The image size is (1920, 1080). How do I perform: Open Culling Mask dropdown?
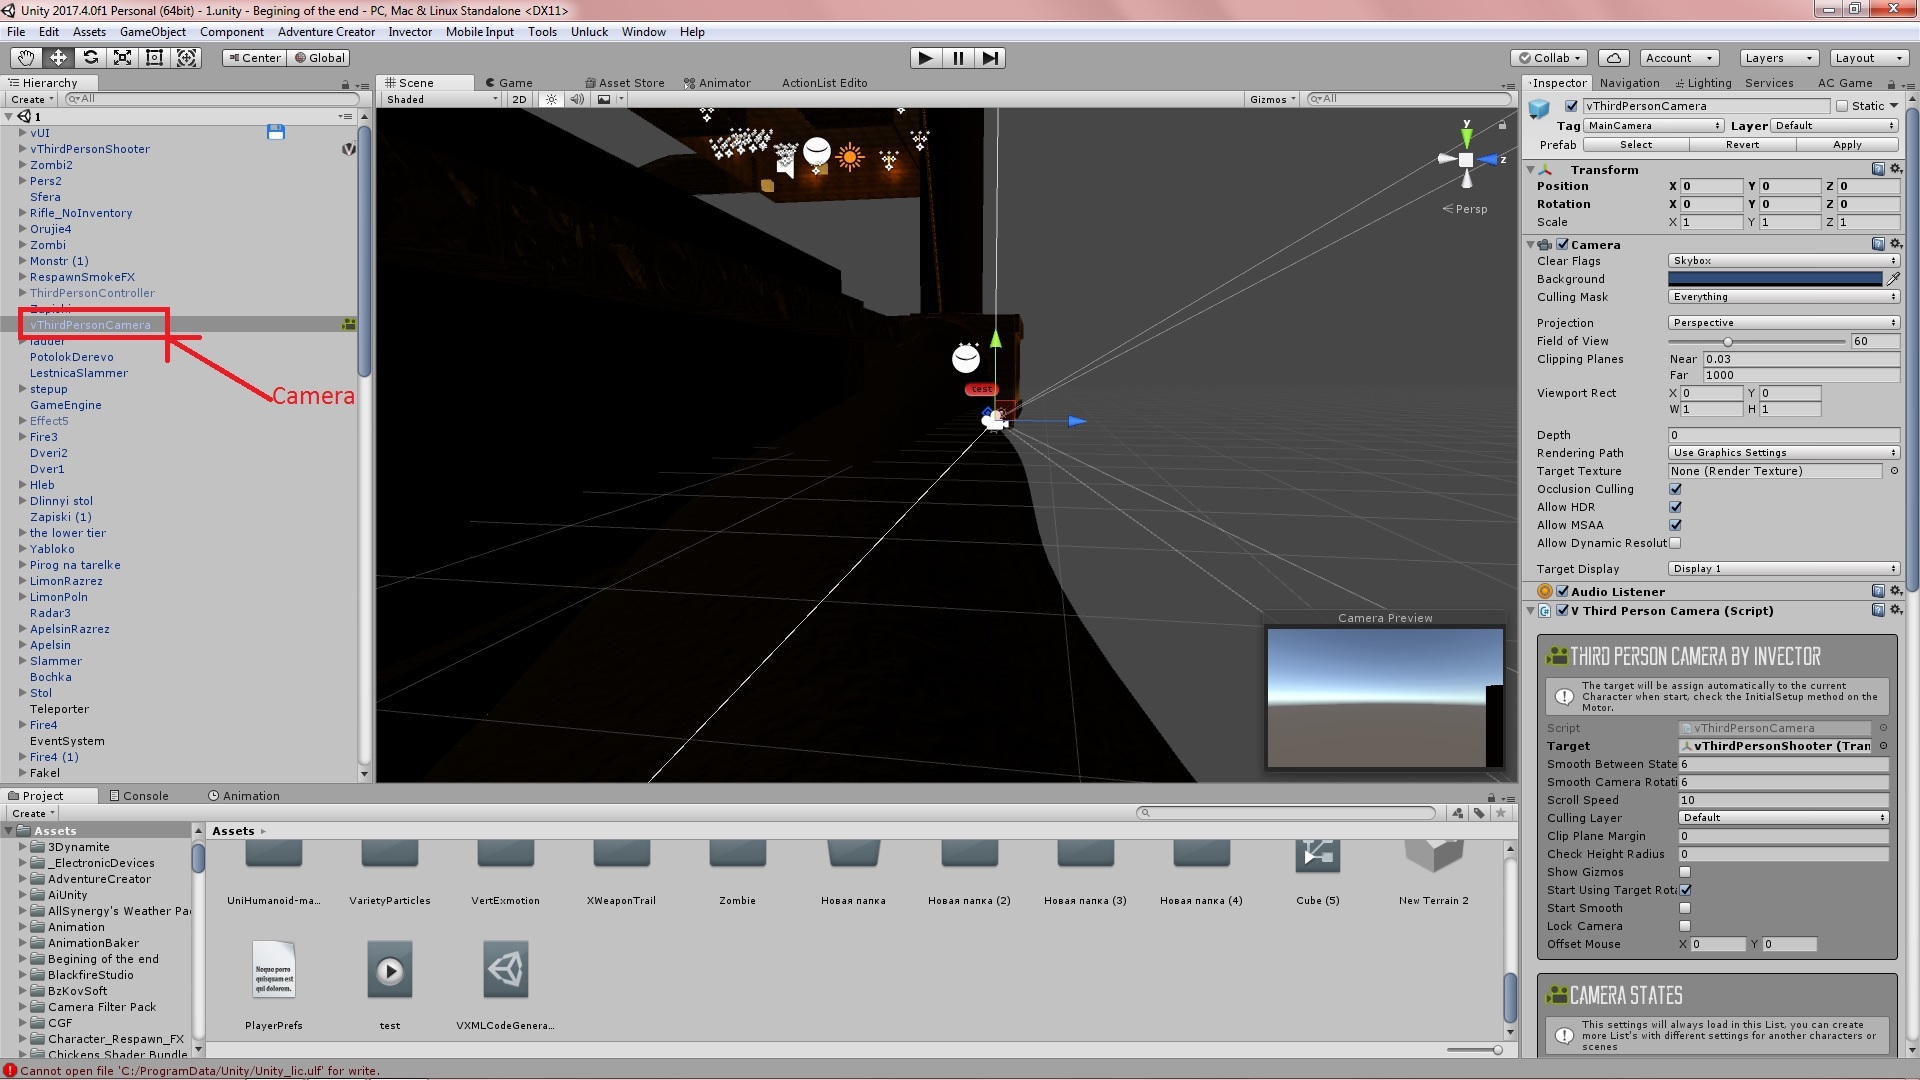tap(1784, 297)
